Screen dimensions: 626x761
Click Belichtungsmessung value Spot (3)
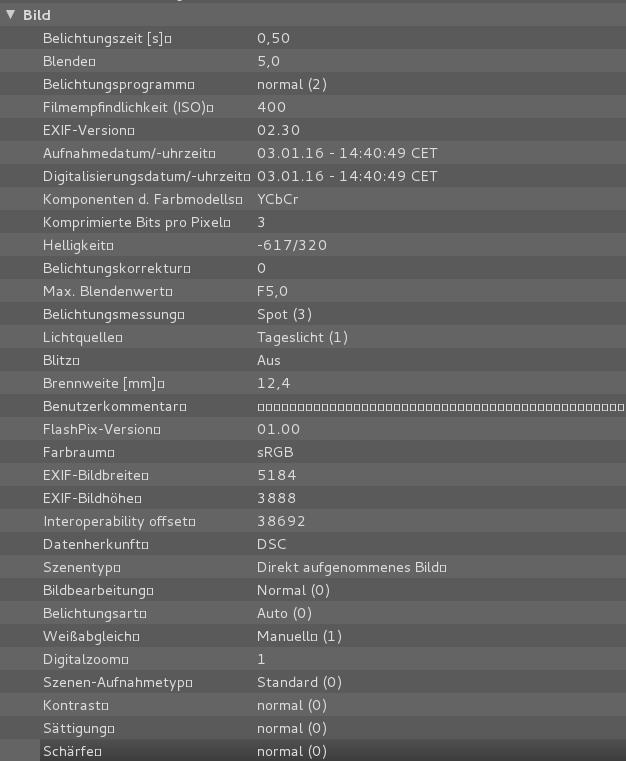tap(284, 314)
